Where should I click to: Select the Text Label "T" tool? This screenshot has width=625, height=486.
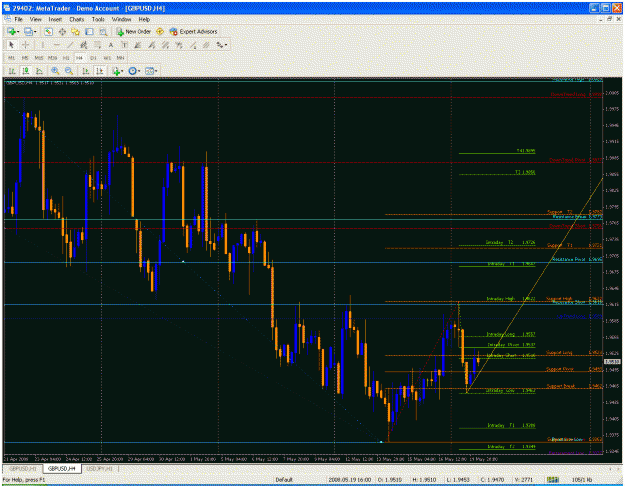[x=124, y=45]
